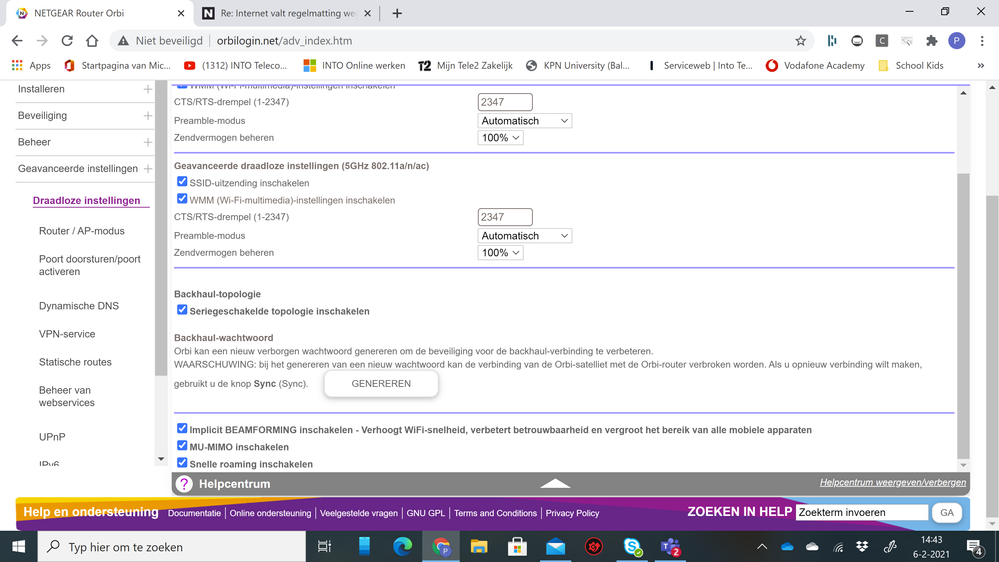Open notification center icon
The image size is (999, 562).
pyautogui.click(x=974, y=547)
